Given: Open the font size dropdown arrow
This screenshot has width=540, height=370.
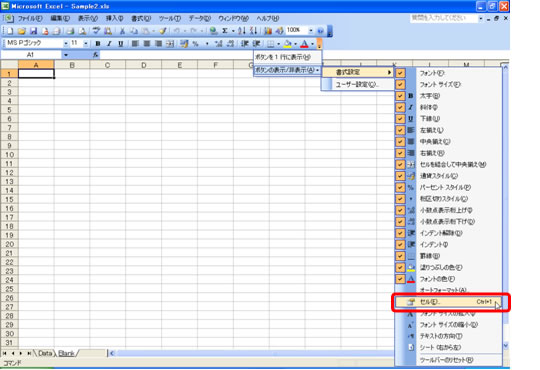Looking at the screenshot, I should point(85,44).
